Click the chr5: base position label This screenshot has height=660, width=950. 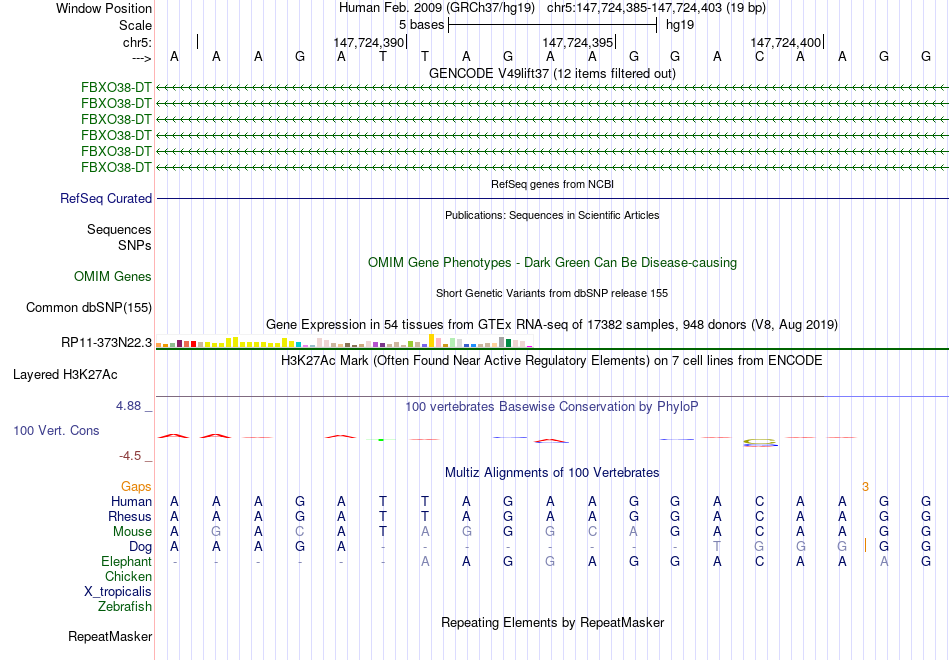click(137, 42)
